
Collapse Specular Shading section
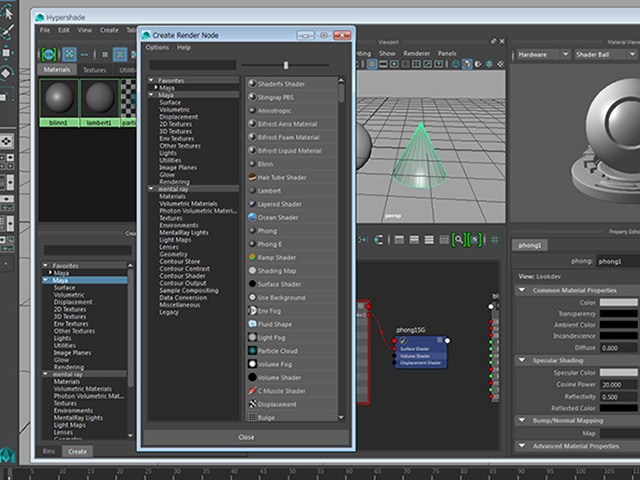(522, 360)
